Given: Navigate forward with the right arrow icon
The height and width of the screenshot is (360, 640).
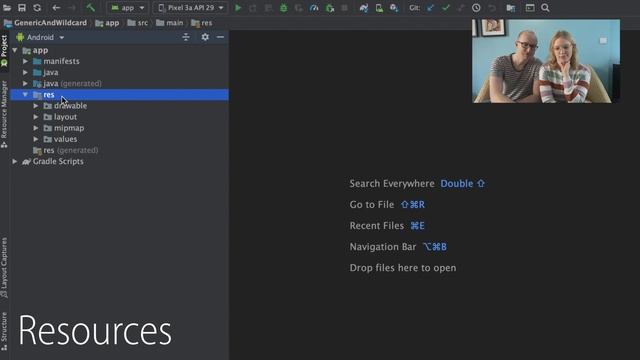Looking at the screenshot, I should coord(71,8).
